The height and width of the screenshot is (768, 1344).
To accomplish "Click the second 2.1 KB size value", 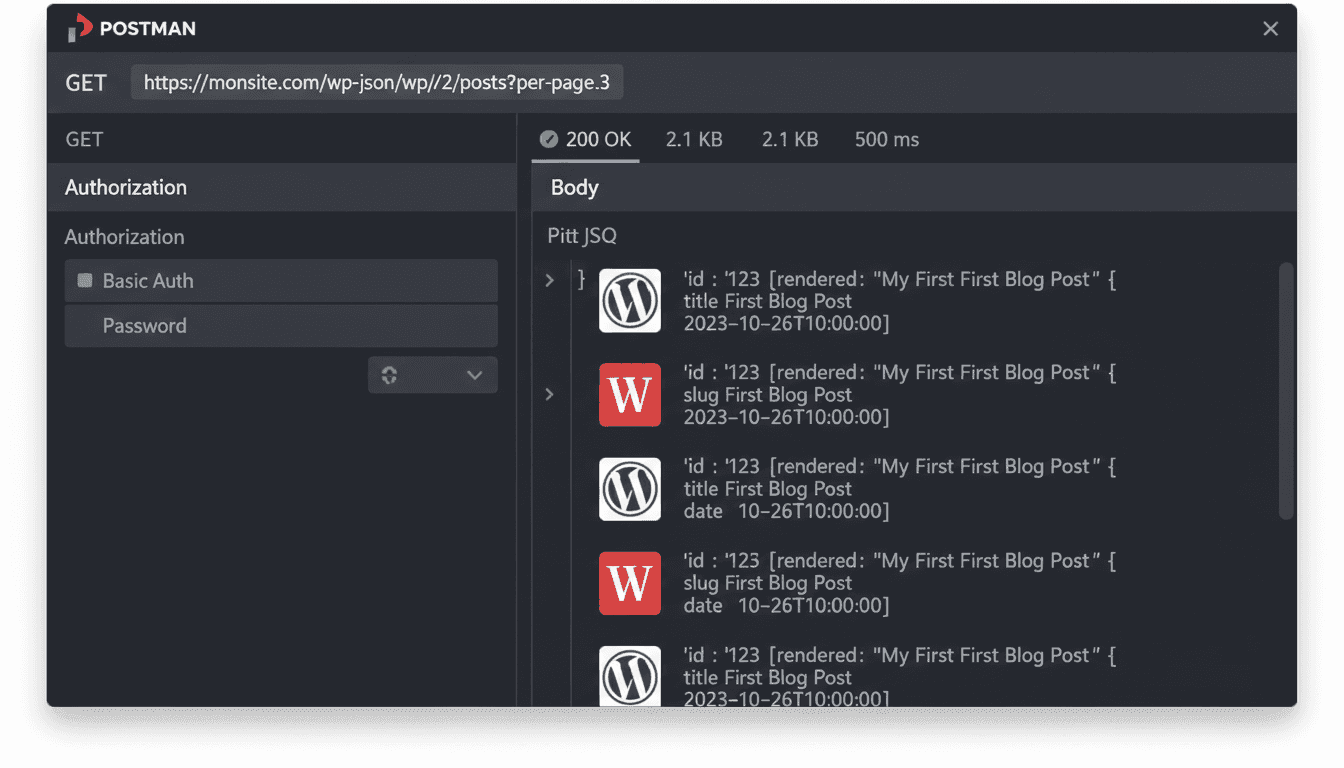I will [790, 140].
